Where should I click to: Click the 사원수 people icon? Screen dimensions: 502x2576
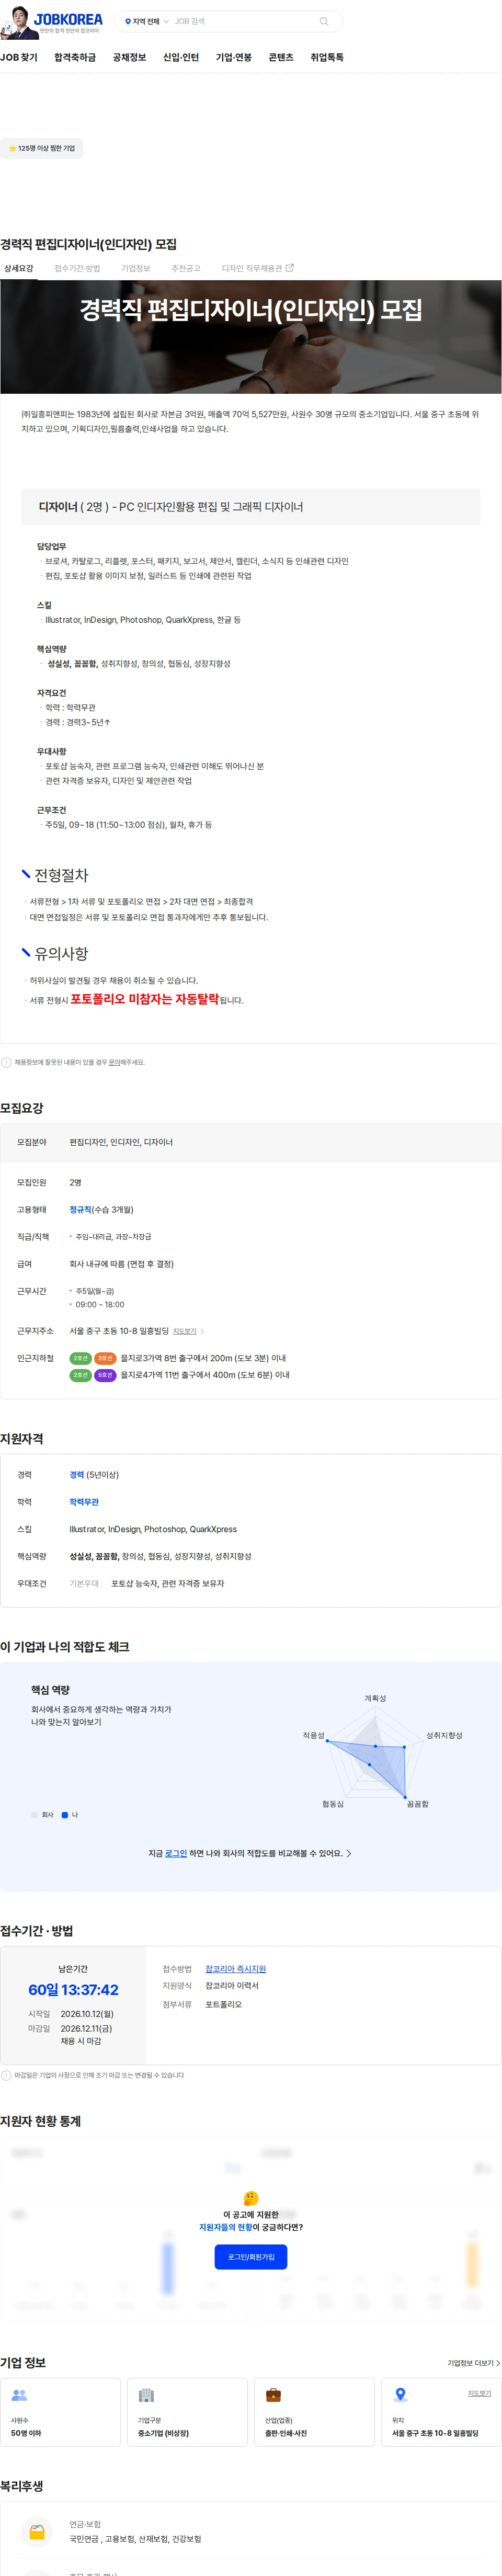[19, 2395]
